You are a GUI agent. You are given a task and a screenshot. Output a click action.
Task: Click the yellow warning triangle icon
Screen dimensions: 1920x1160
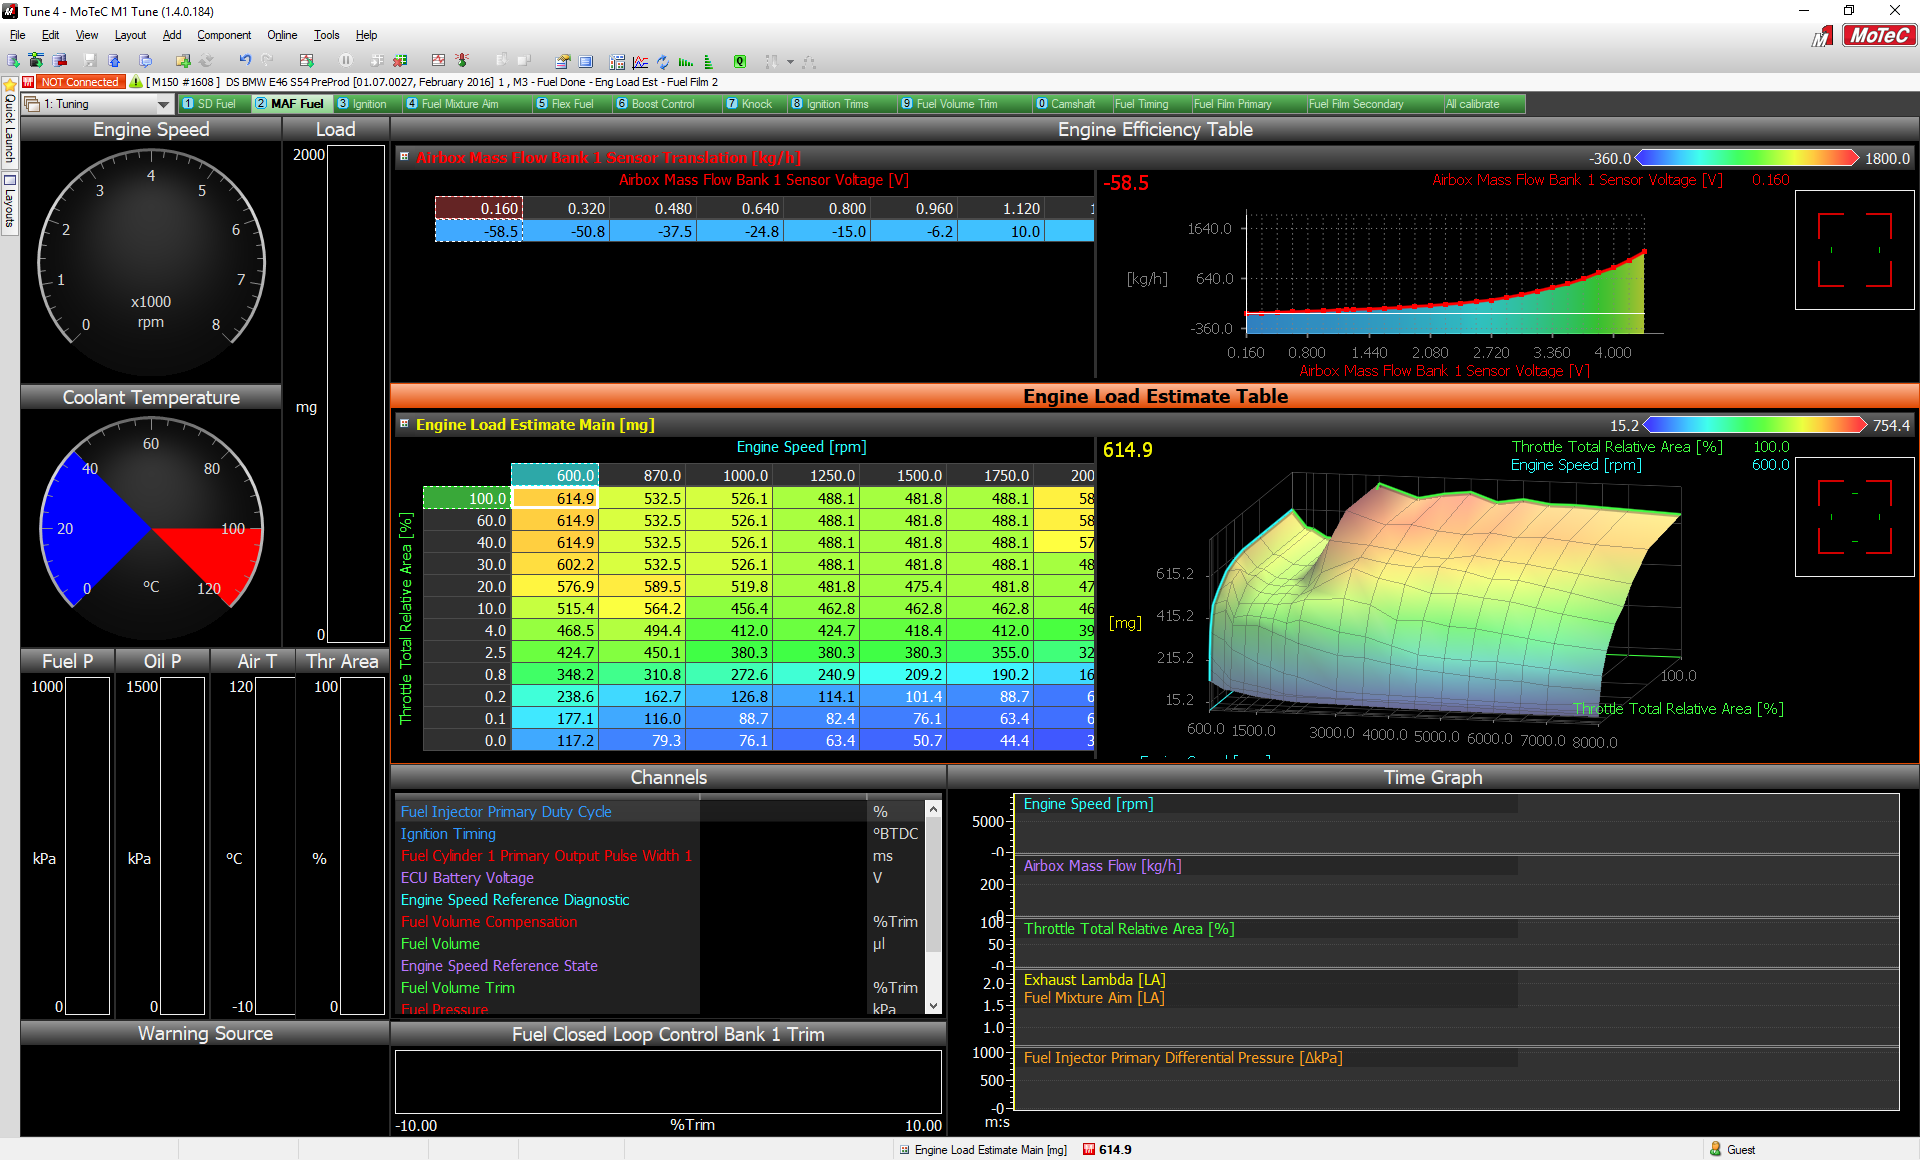[136, 82]
